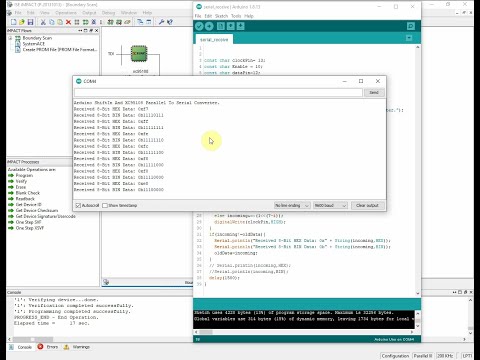
Task: Click the wrench icon in iMPACT toolbar
Action: click(161, 22)
